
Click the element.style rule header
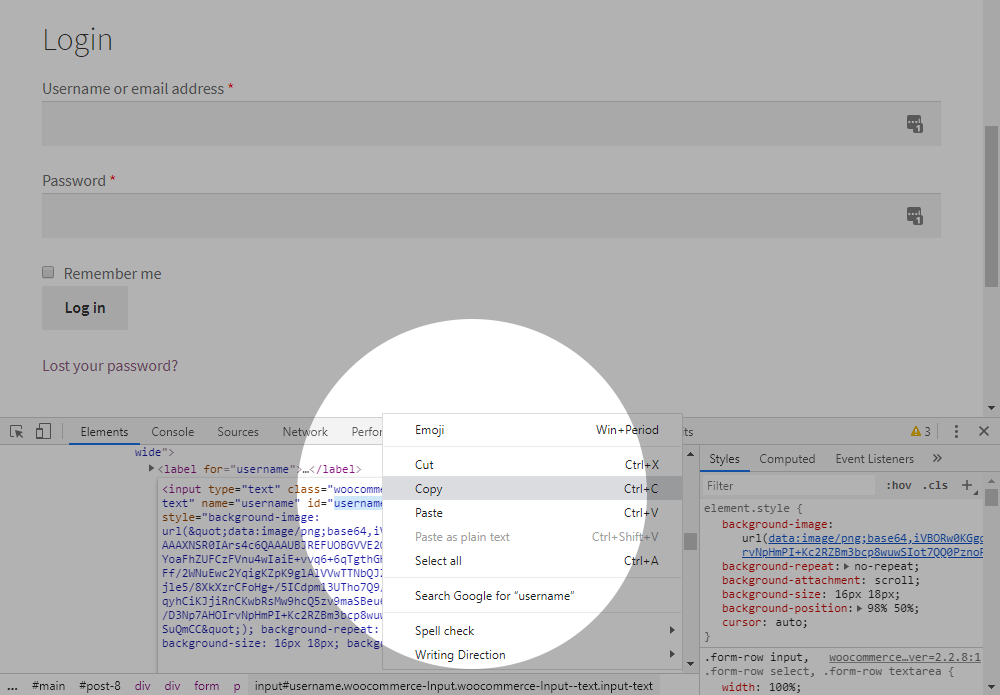point(753,508)
